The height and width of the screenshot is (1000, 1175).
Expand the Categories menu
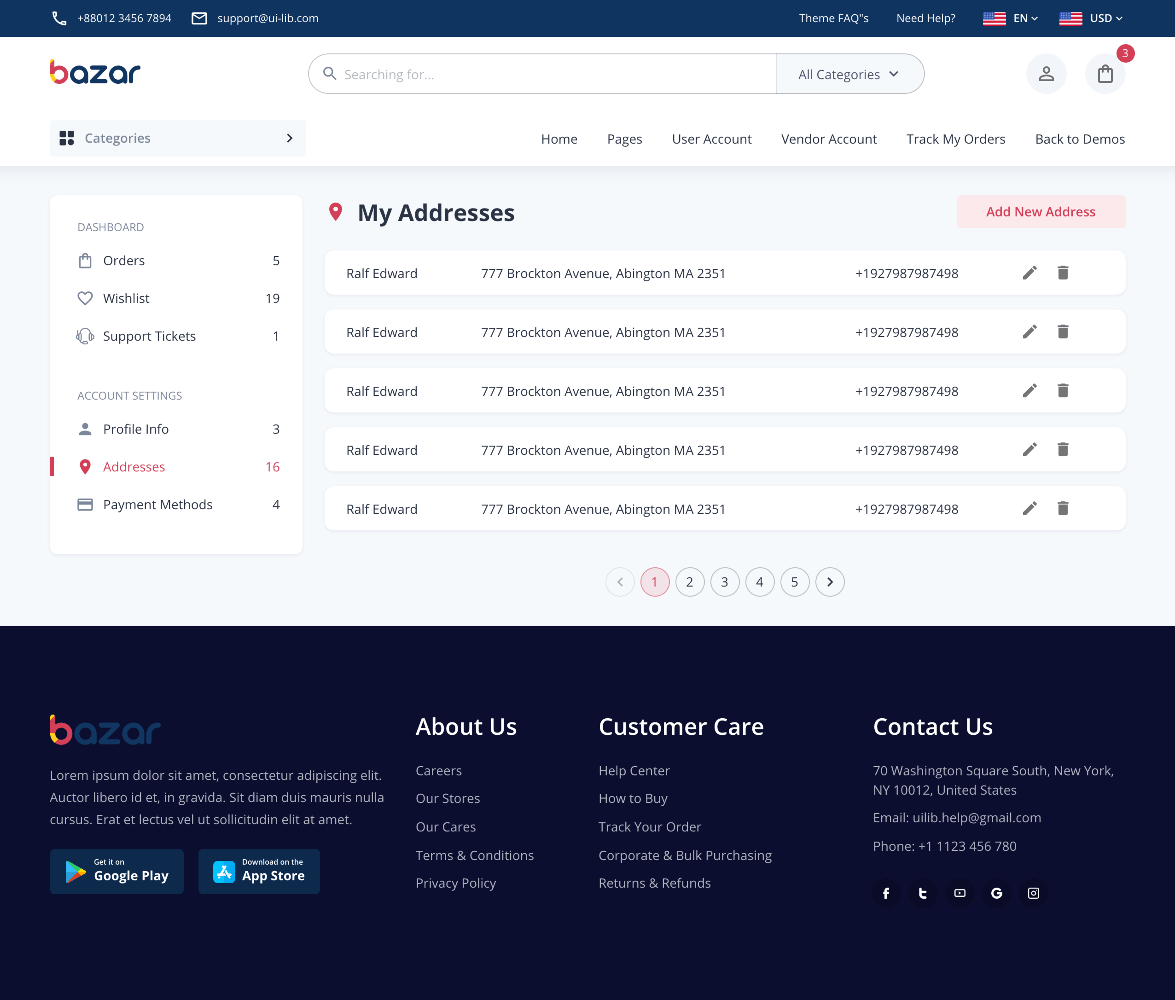click(177, 138)
